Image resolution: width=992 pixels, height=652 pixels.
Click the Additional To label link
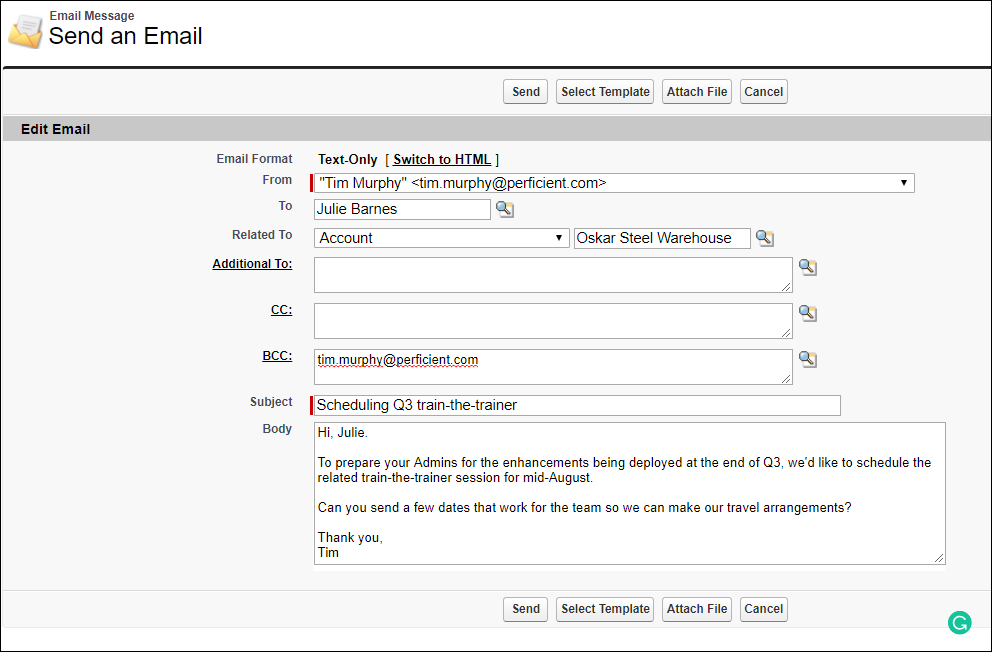point(252,264)
